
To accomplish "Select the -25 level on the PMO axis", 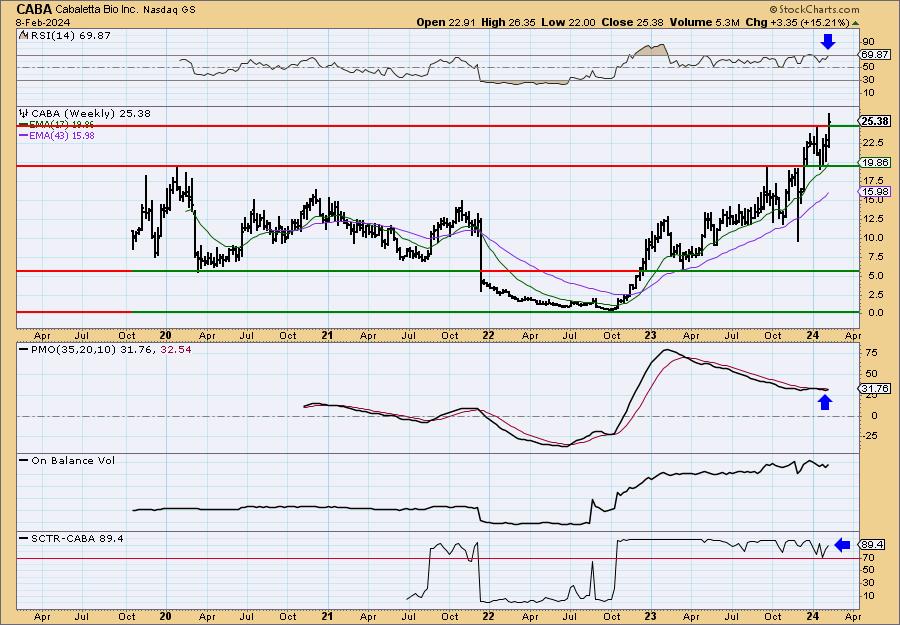I will [871, 436].
